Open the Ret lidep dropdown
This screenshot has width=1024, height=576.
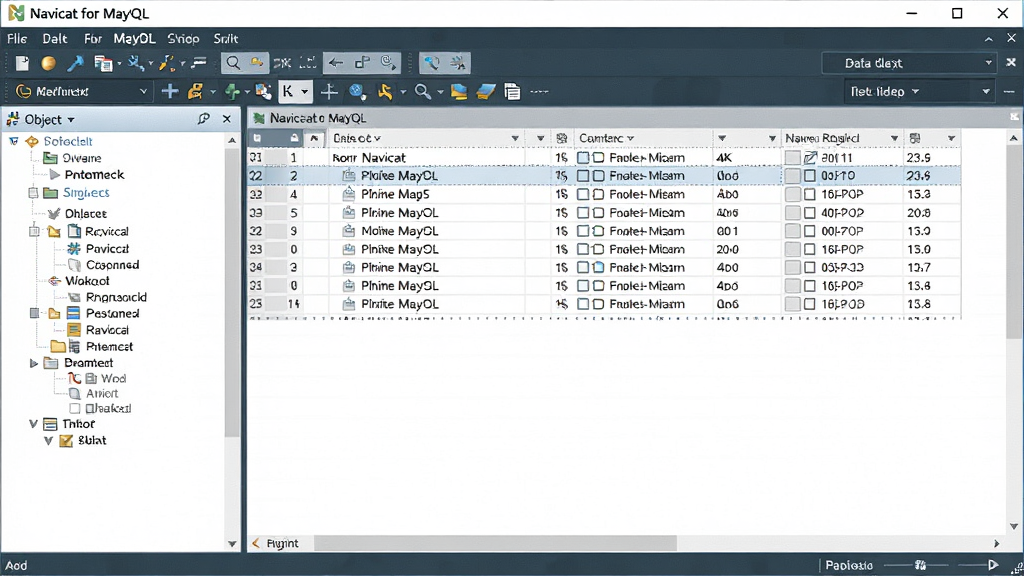pyautogui.click(x=918, y=91)
